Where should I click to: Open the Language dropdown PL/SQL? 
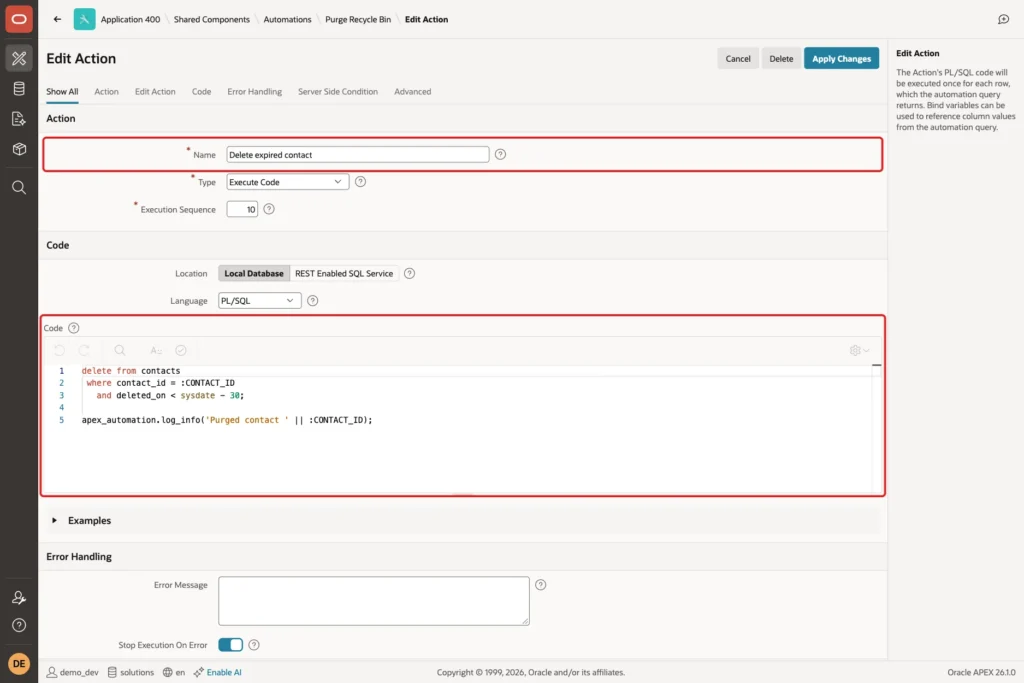click(259, 300)
